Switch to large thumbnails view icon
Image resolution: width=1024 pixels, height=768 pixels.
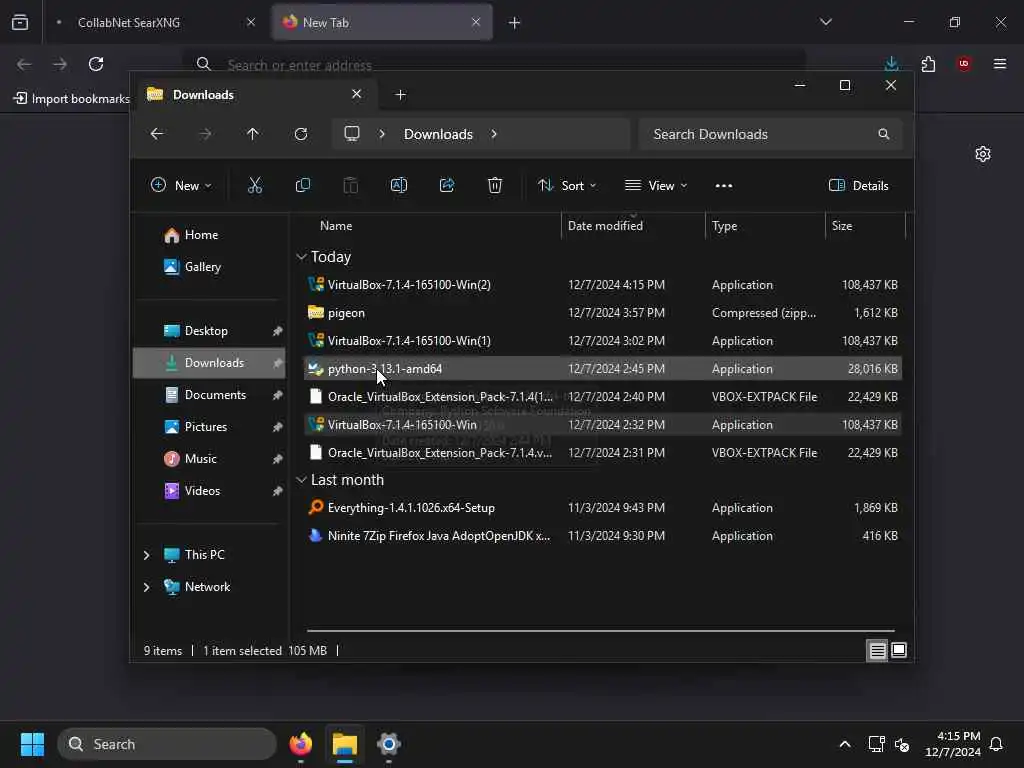[899, 650]
